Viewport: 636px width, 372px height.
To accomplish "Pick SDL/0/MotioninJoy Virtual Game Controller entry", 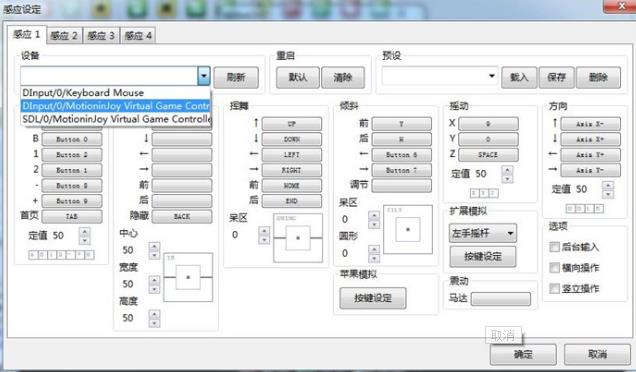I will (x=116, y=119).
